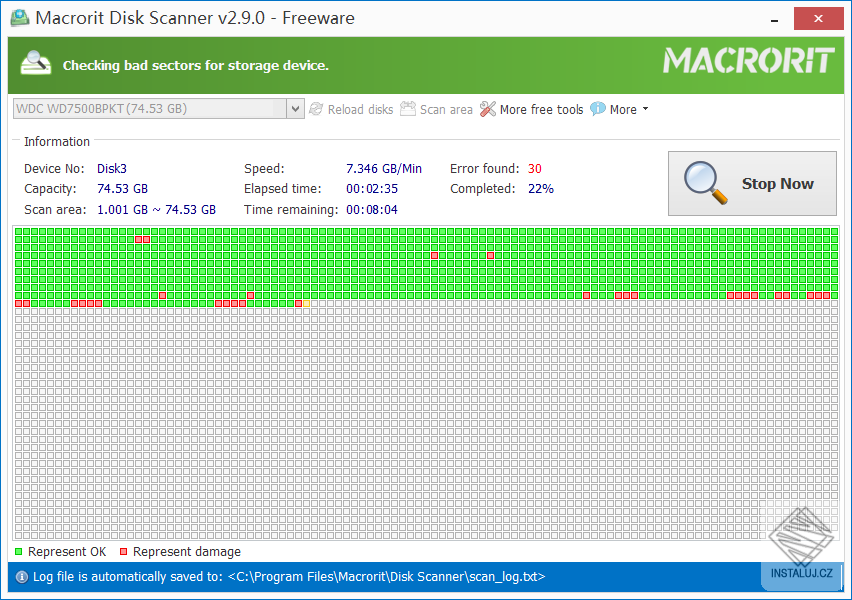The height and width of the screenshot is (600, 852).
Task: Click Completed value 22%
Action: pyautogui.click(x=541, y=189)
